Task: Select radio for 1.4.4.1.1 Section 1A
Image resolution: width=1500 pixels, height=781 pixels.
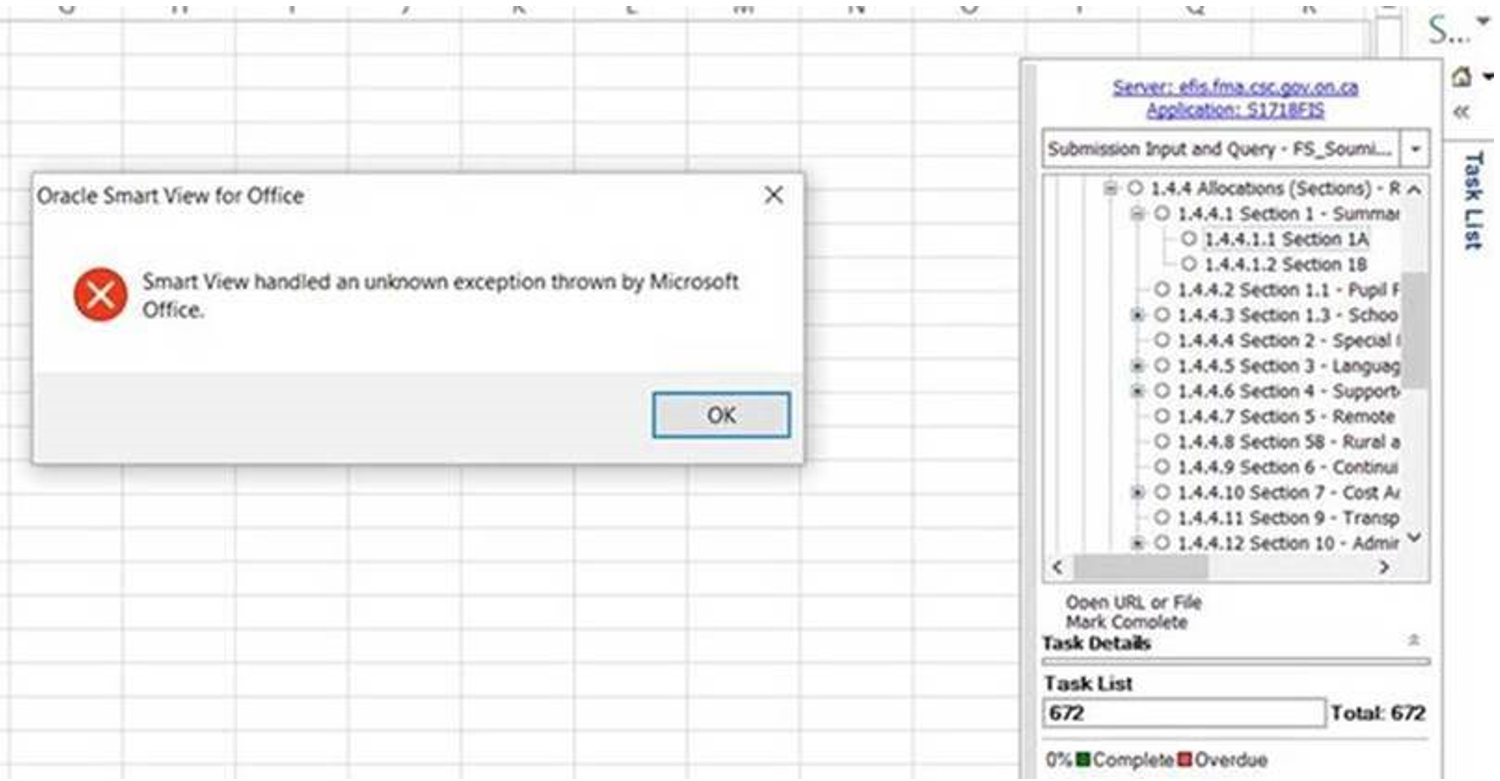Action: point(1188,239)
